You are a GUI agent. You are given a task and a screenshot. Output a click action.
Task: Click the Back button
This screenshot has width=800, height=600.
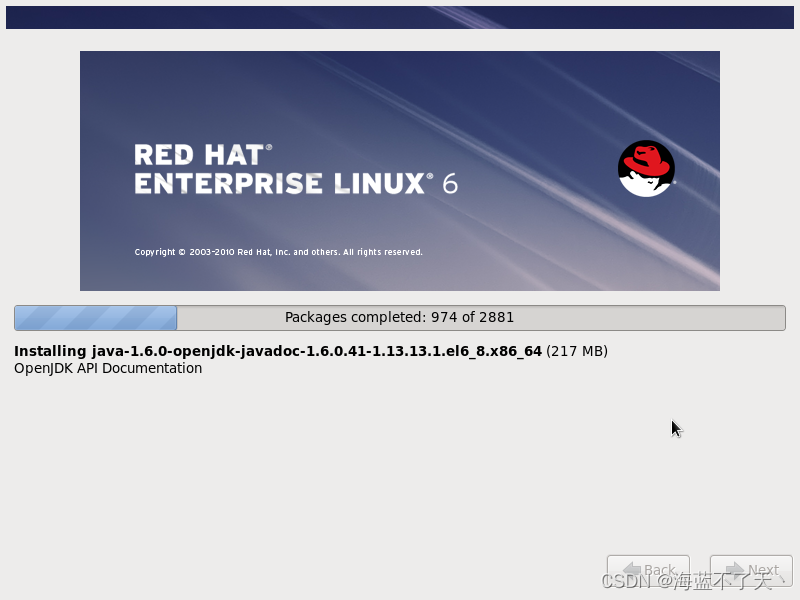[648, 570]
